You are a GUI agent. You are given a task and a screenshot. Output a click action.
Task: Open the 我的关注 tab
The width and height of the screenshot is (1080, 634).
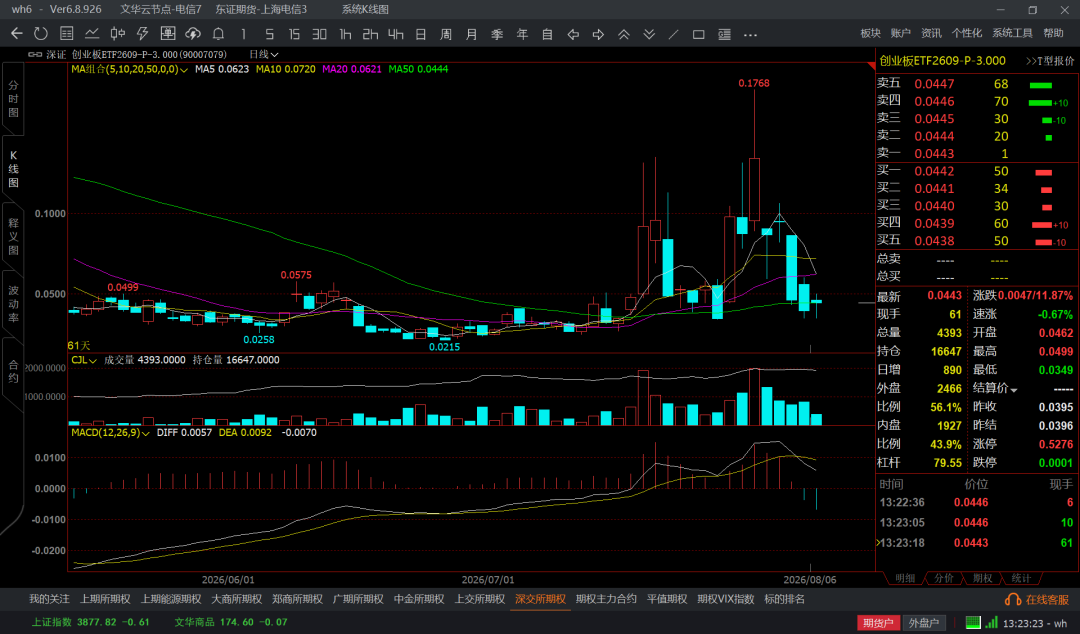tap(50, 599)
